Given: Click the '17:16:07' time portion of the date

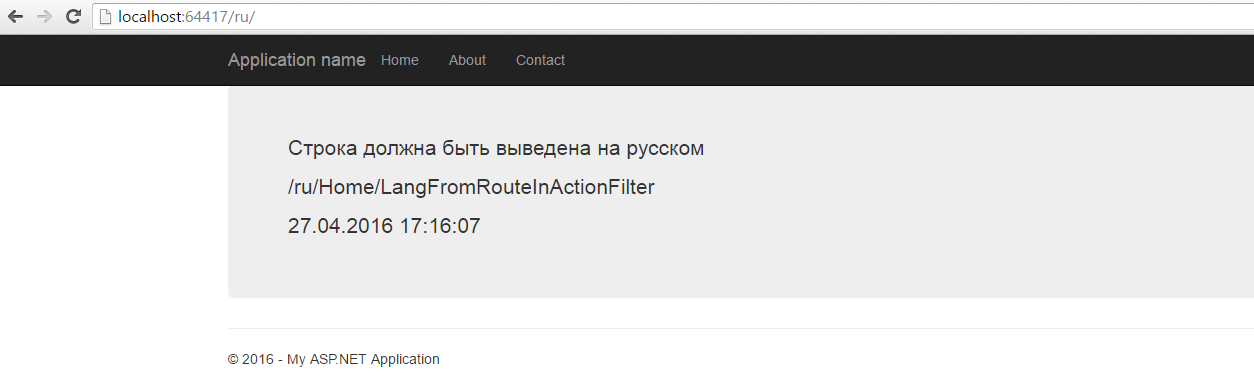Looking at the screenshot, I should 440,226.
